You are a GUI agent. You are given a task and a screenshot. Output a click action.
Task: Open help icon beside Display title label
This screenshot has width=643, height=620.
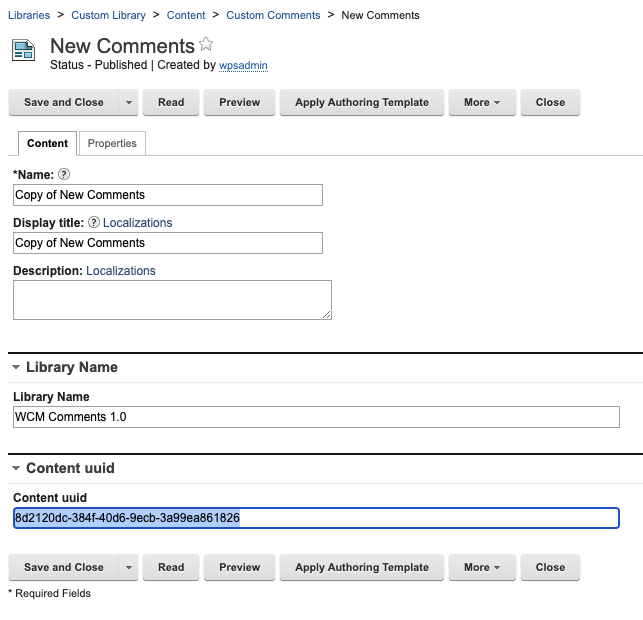(x=94, y=222)
